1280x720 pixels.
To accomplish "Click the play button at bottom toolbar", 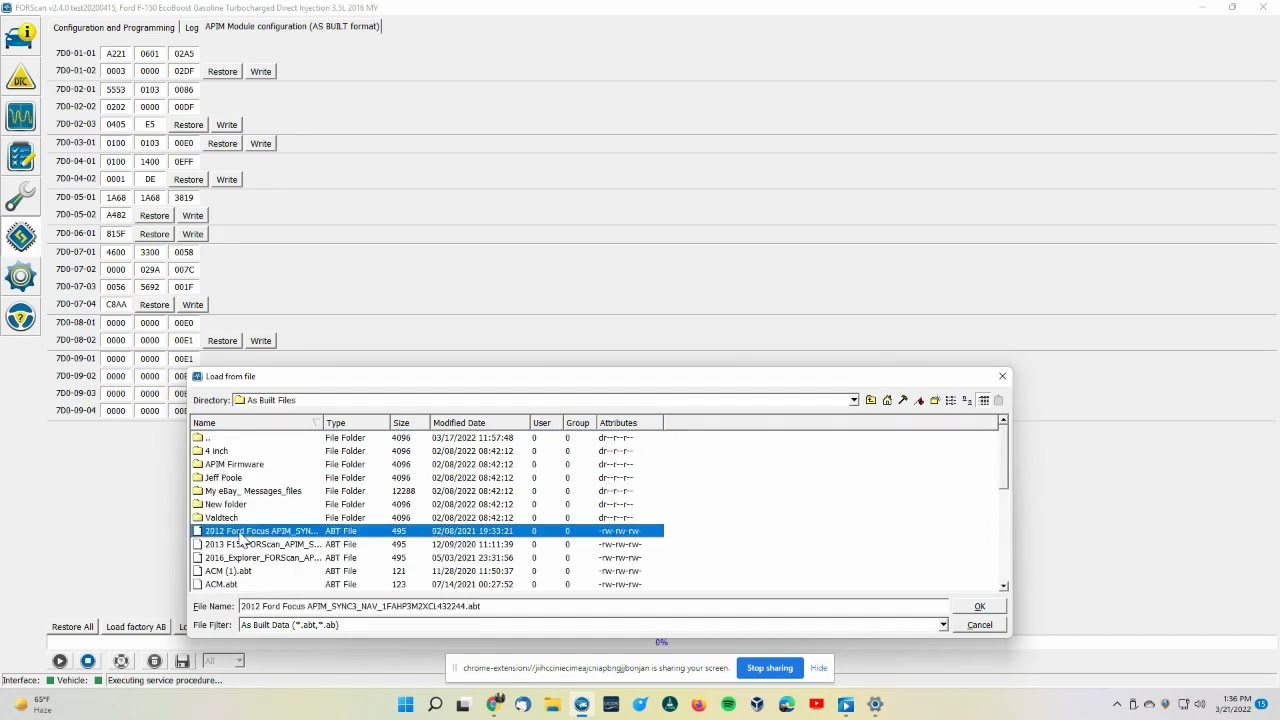I will coord(59,661).
